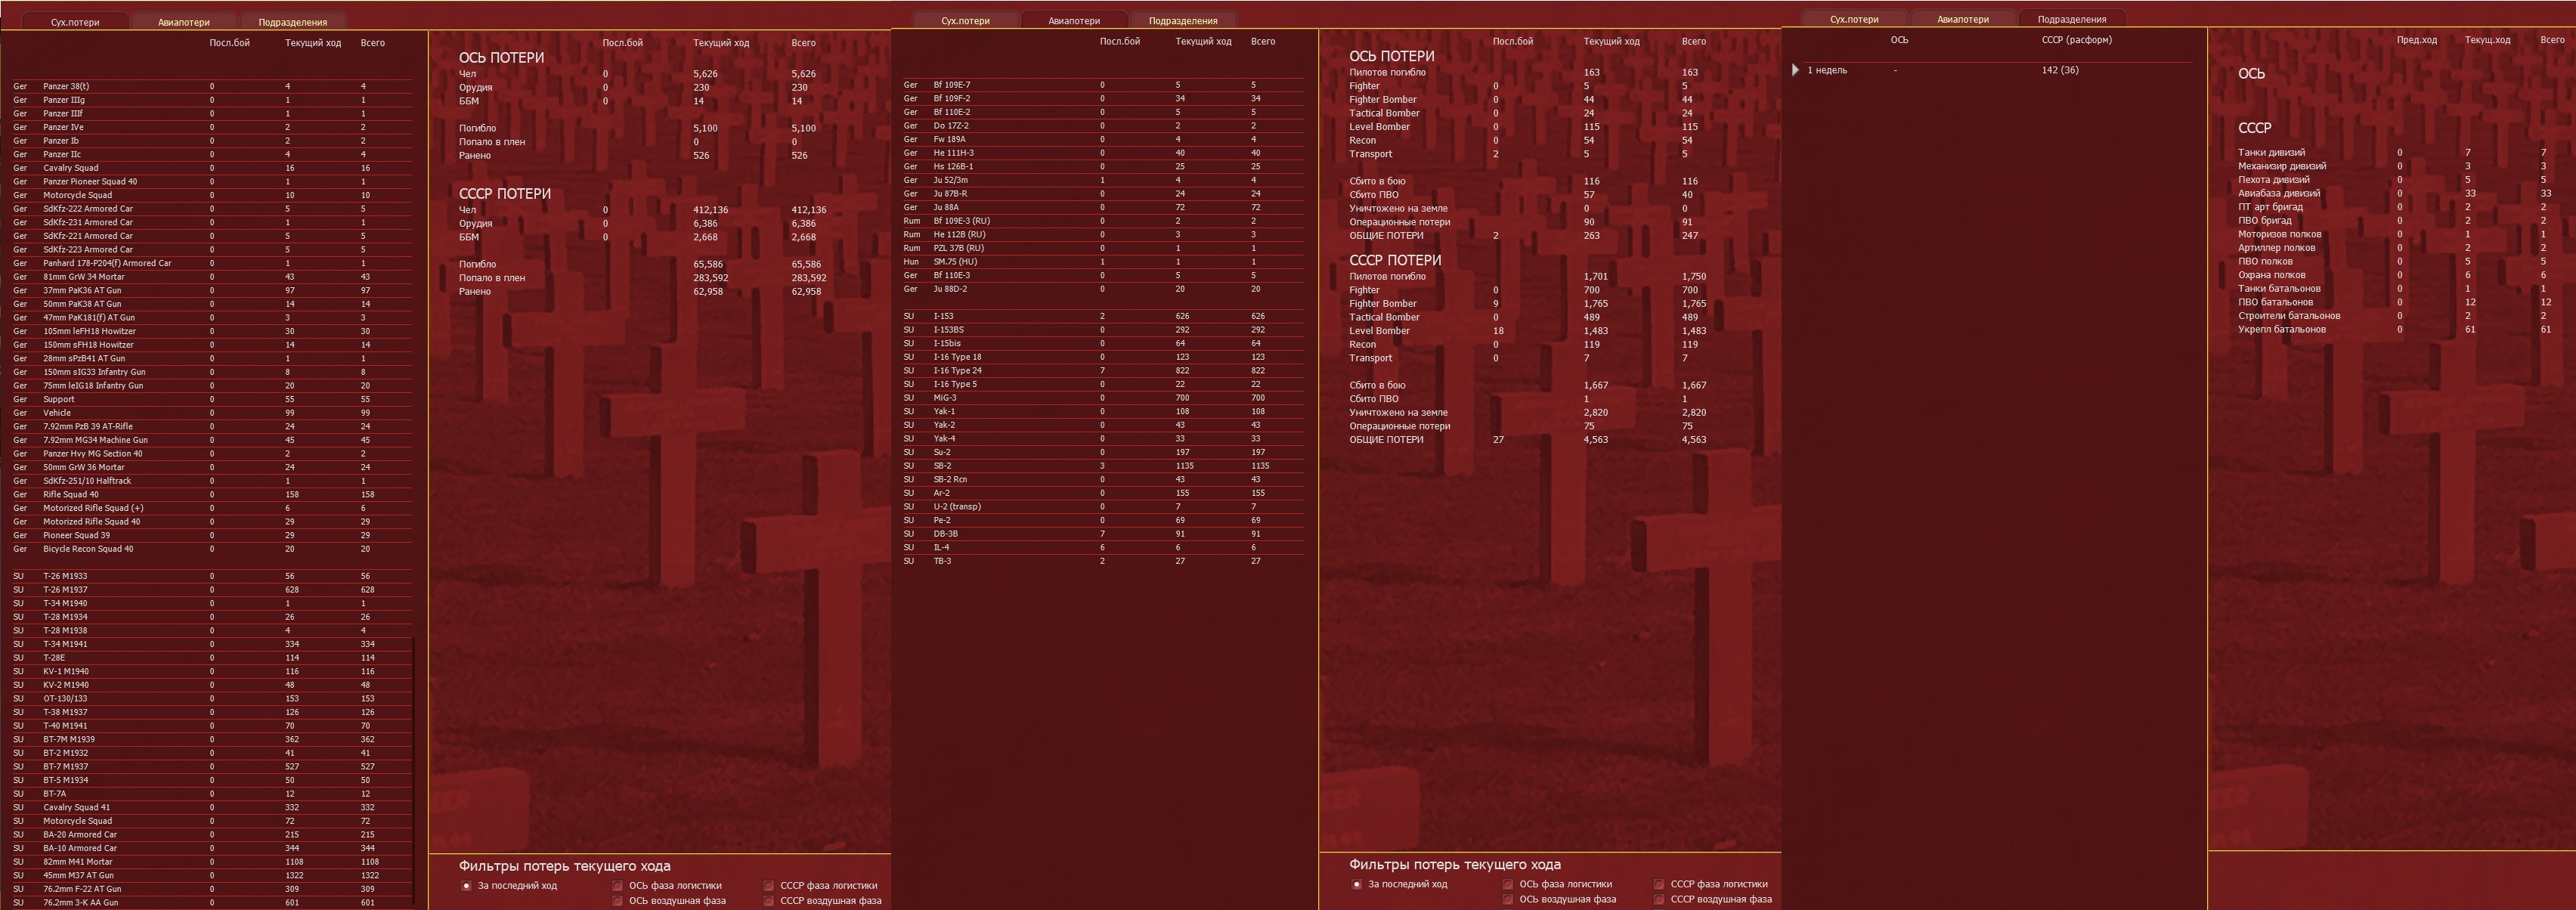Switch to Авиапотери tab above '1 недель' row

1962,19
